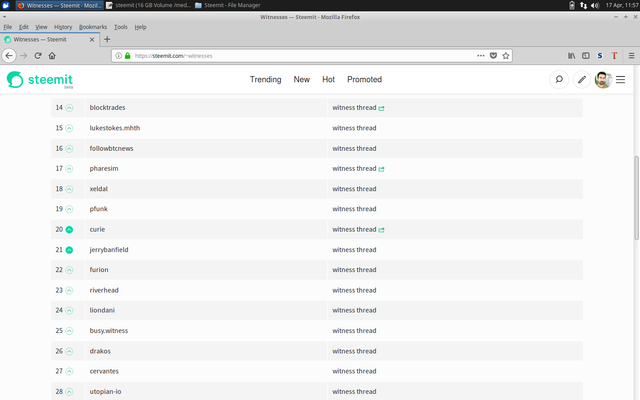Image resolution: width=640 pixels, height=400 pixels.
Task: Open a new browser tab
Action: click(x=107, y=39)
